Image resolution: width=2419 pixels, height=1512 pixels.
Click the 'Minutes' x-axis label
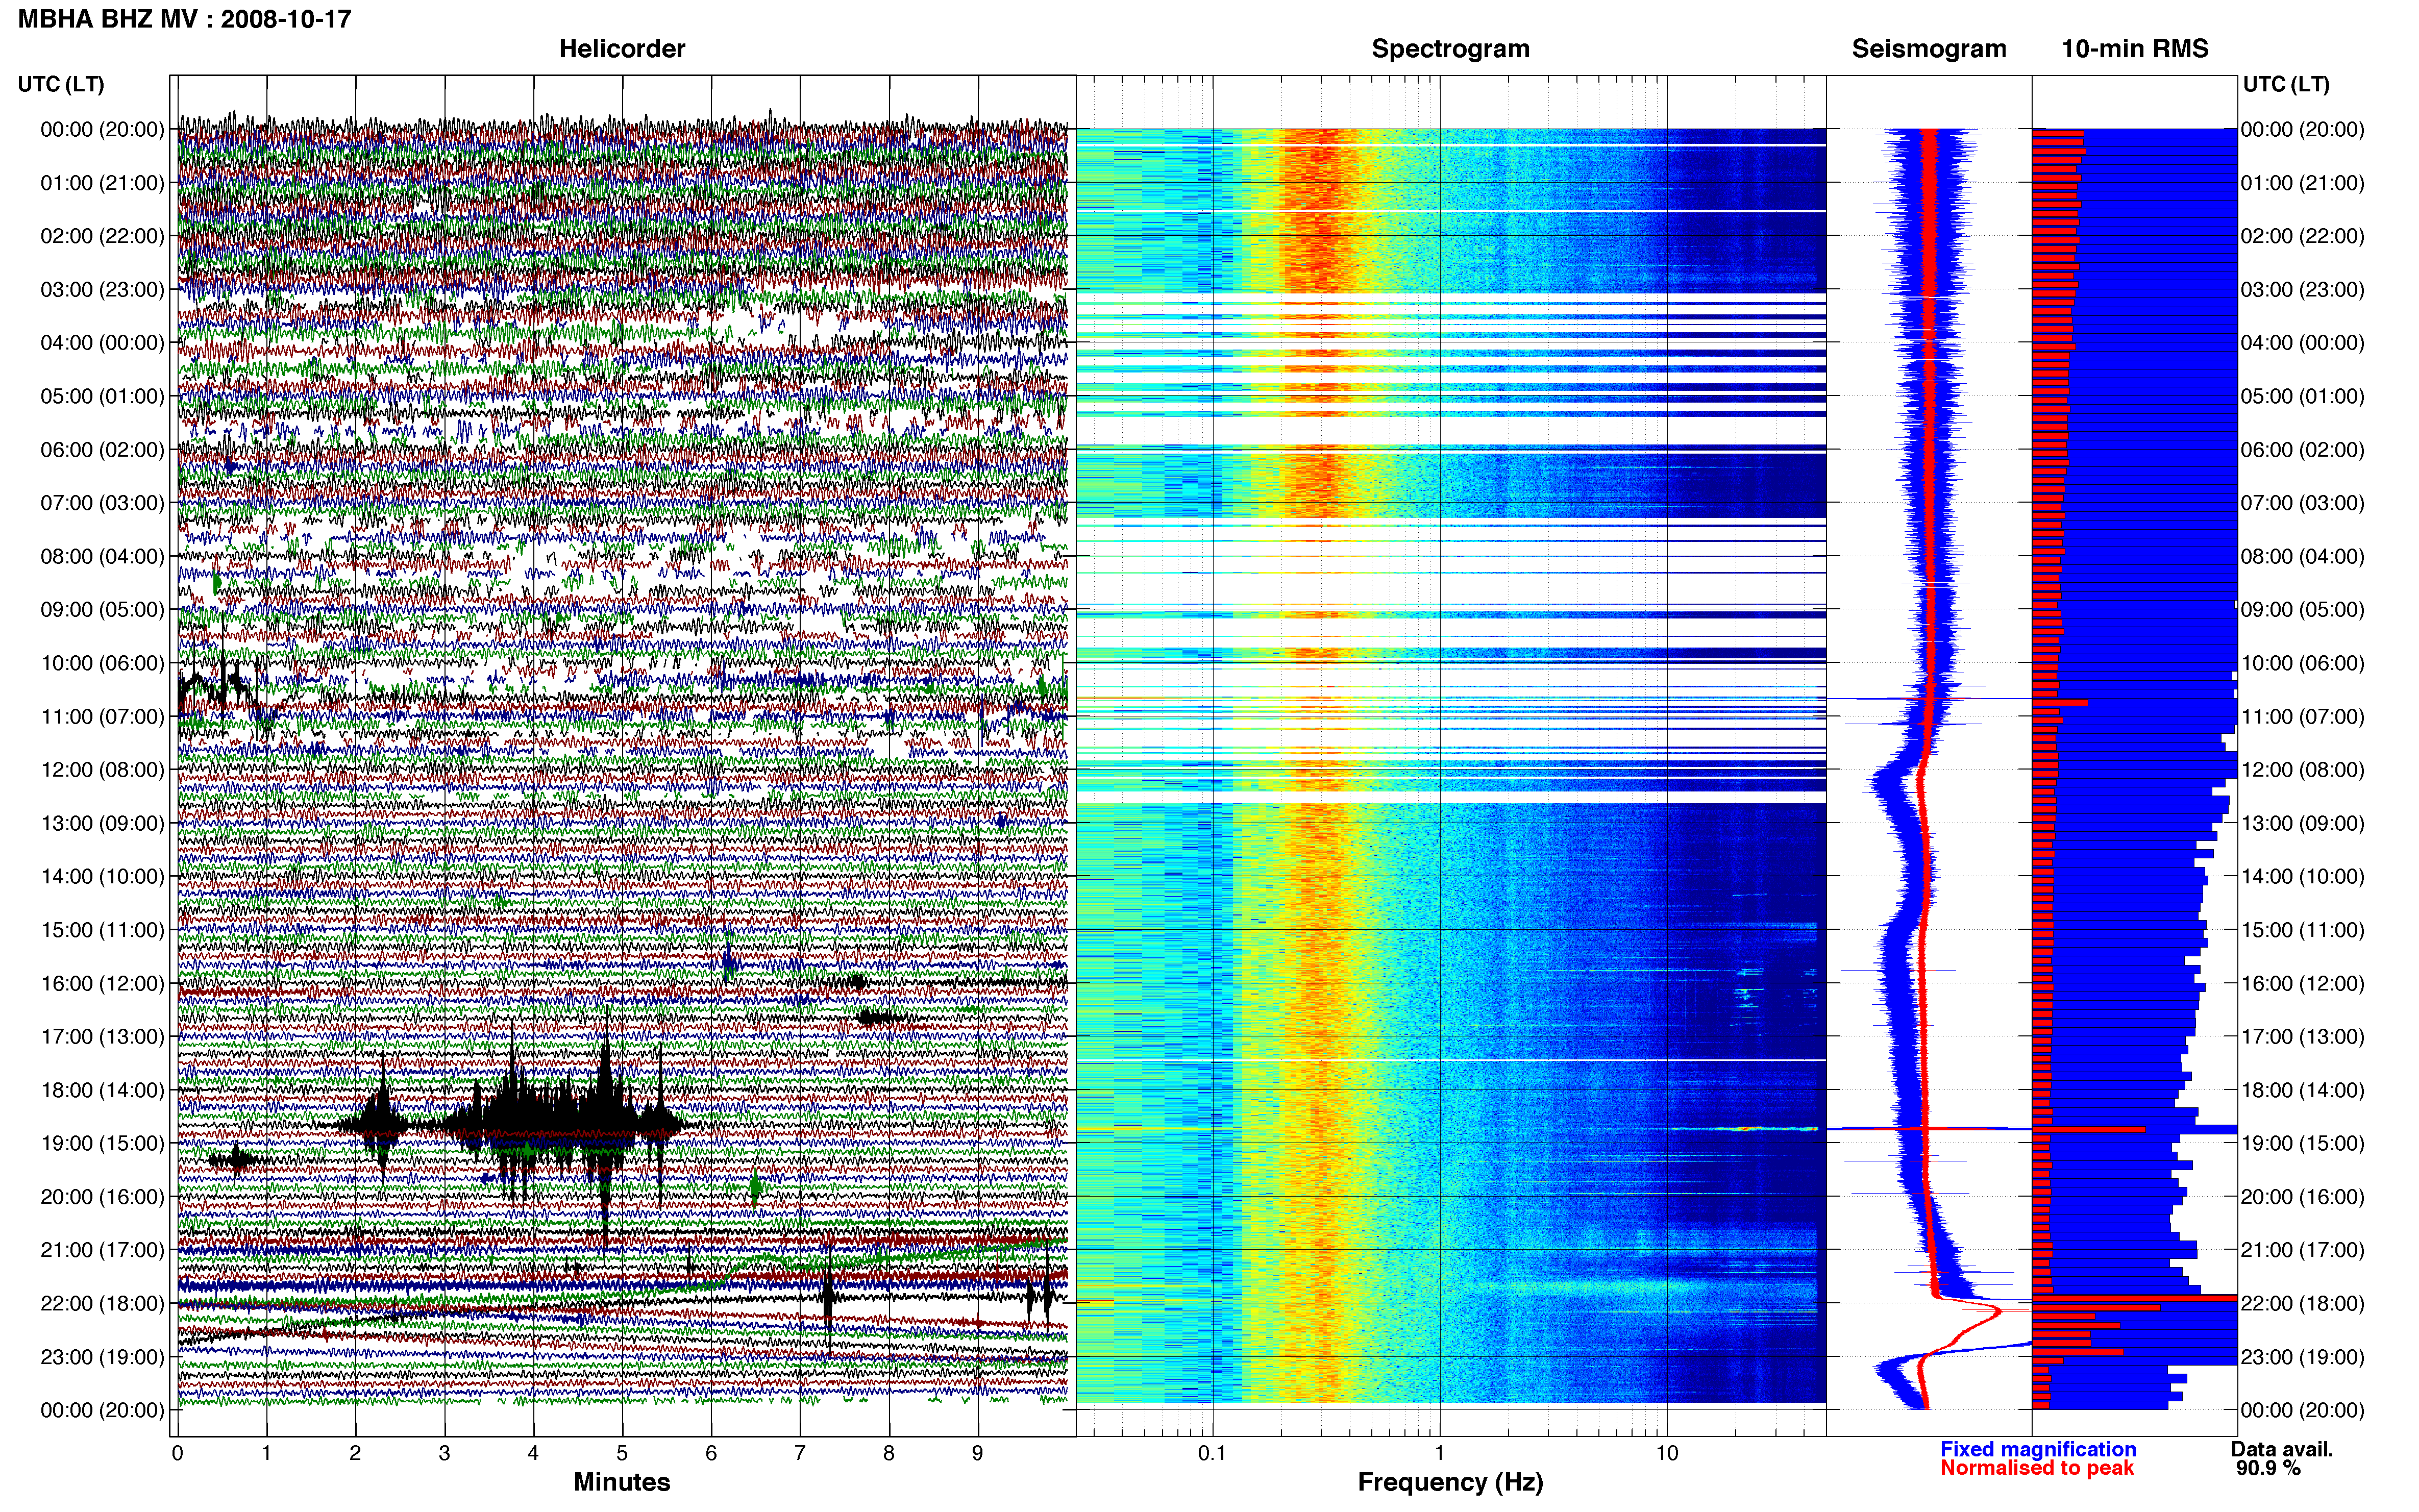pos(622,1482)
